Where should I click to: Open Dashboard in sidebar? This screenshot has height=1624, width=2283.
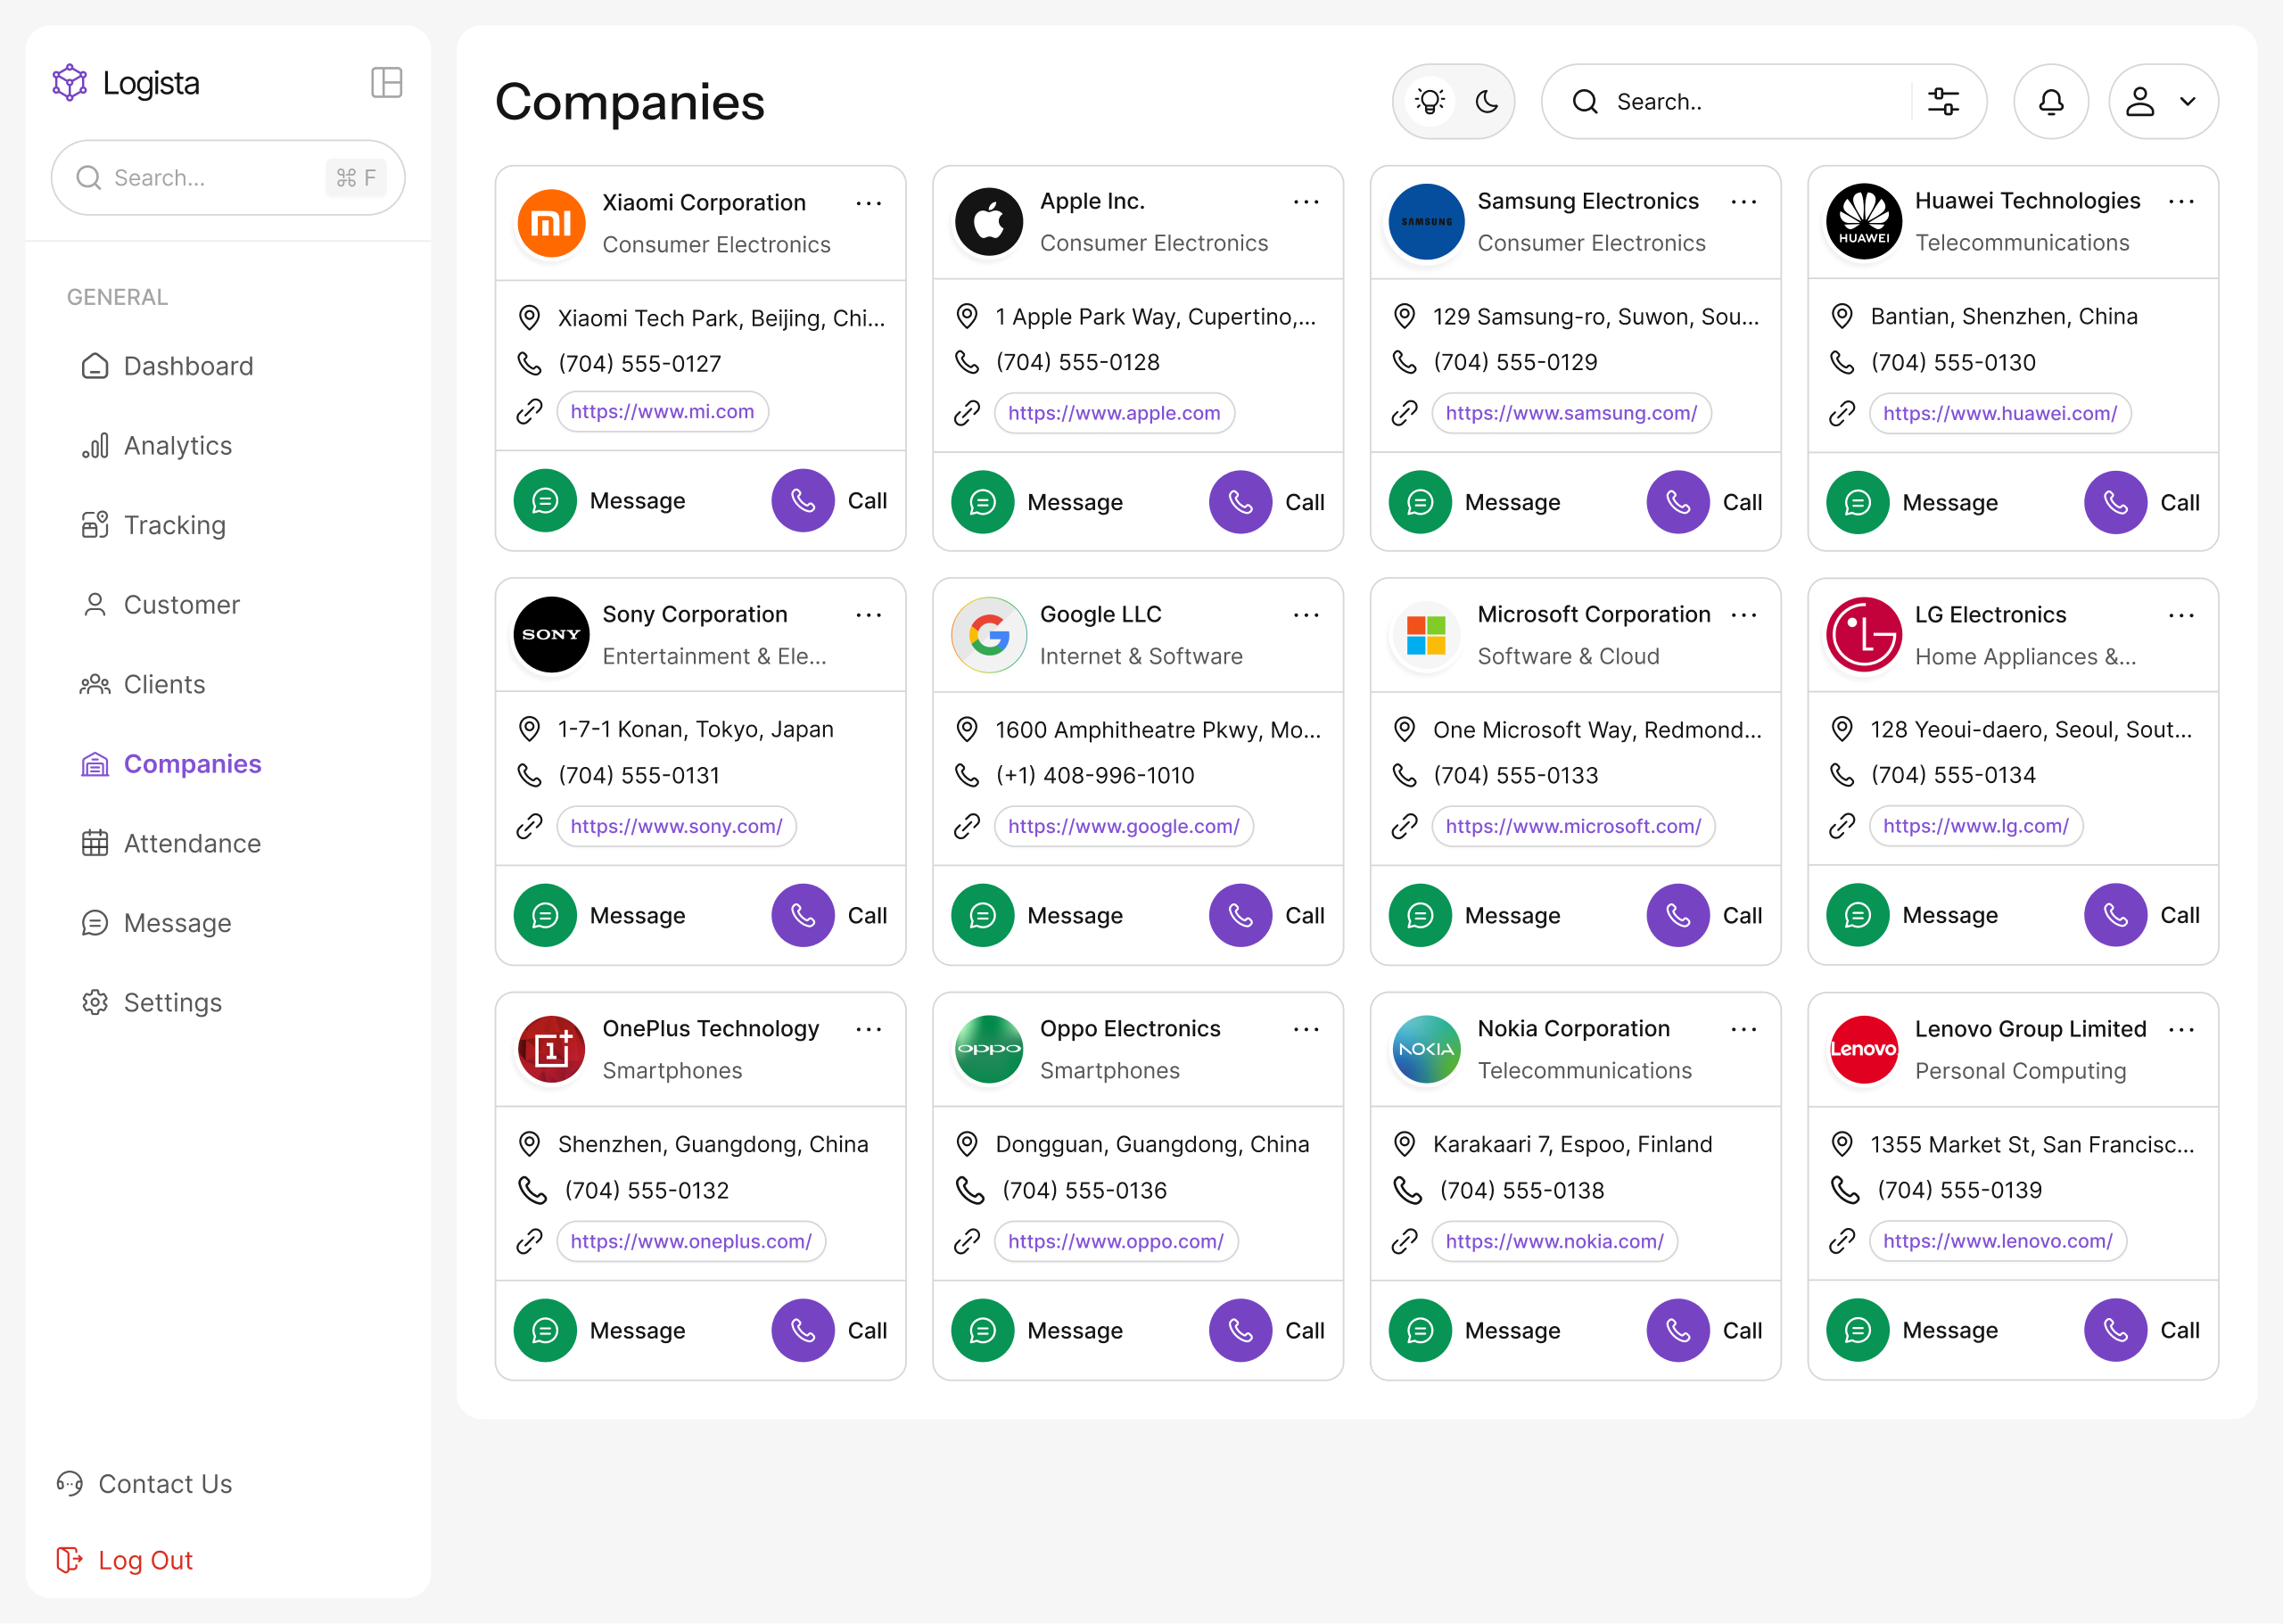point(166,366)
